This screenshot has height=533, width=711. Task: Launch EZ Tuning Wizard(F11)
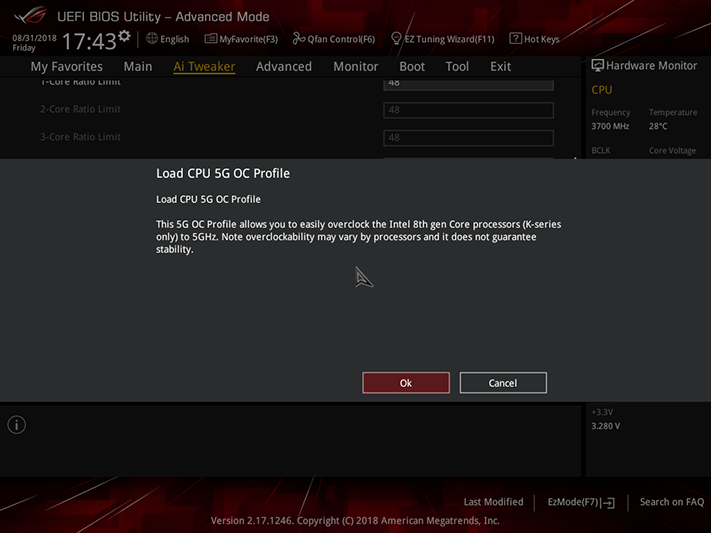pyautogui.click(x=449, y=39)
